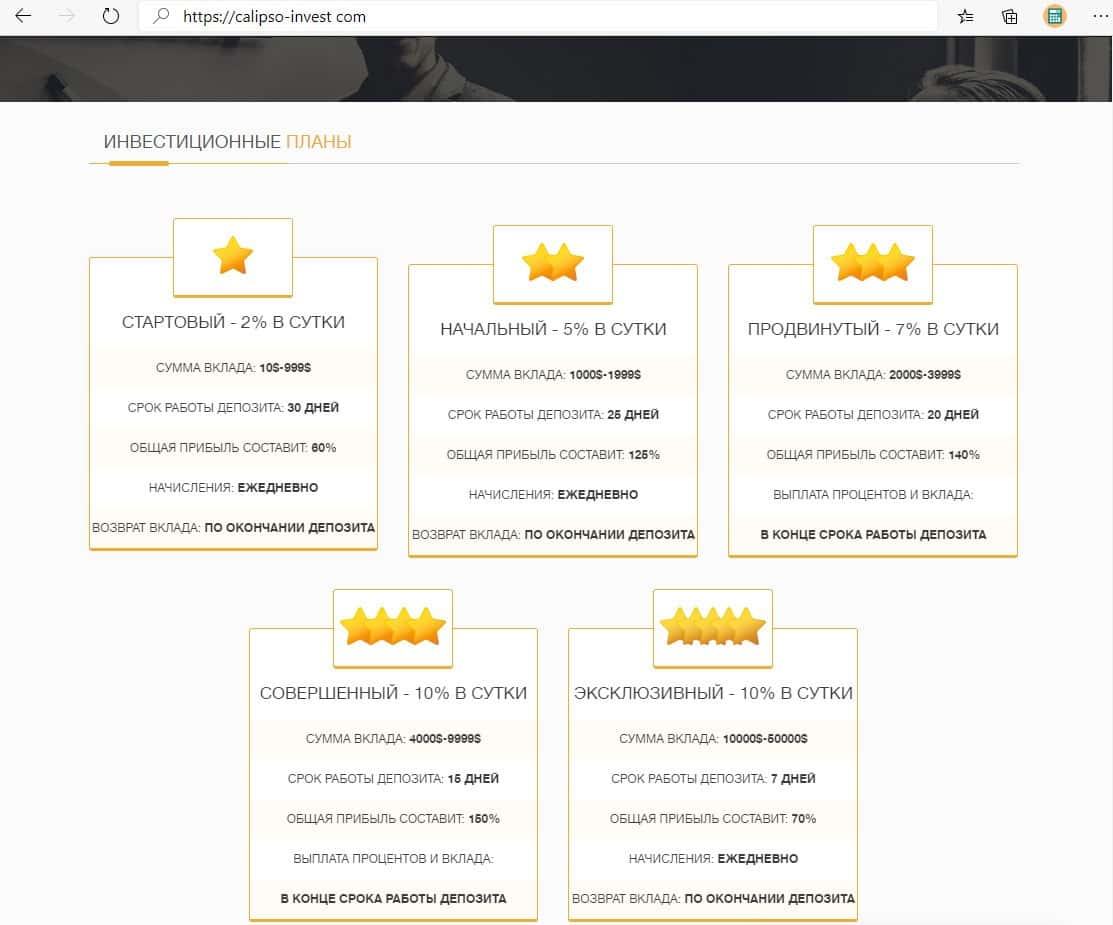Click НАЧИСЛЕНИЯ: ЕЖЕДНЕВНО in Начальный card
The image size is (1113, 925).
tap(553, 495)
